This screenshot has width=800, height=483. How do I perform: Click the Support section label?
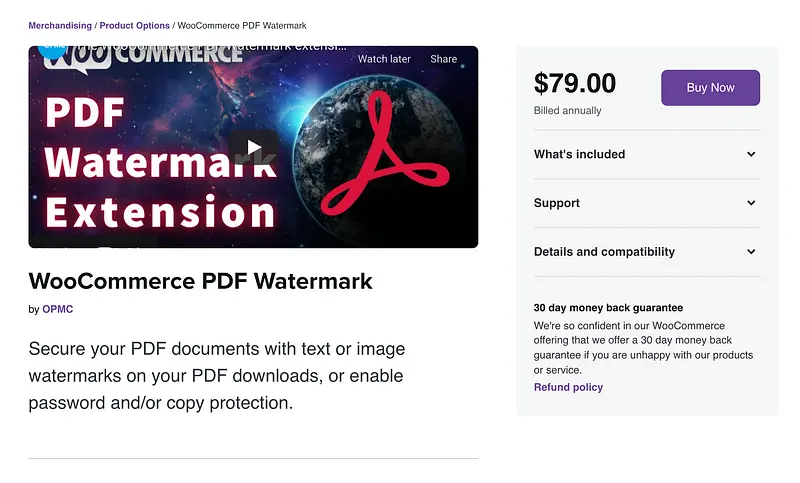pos(557,203)
